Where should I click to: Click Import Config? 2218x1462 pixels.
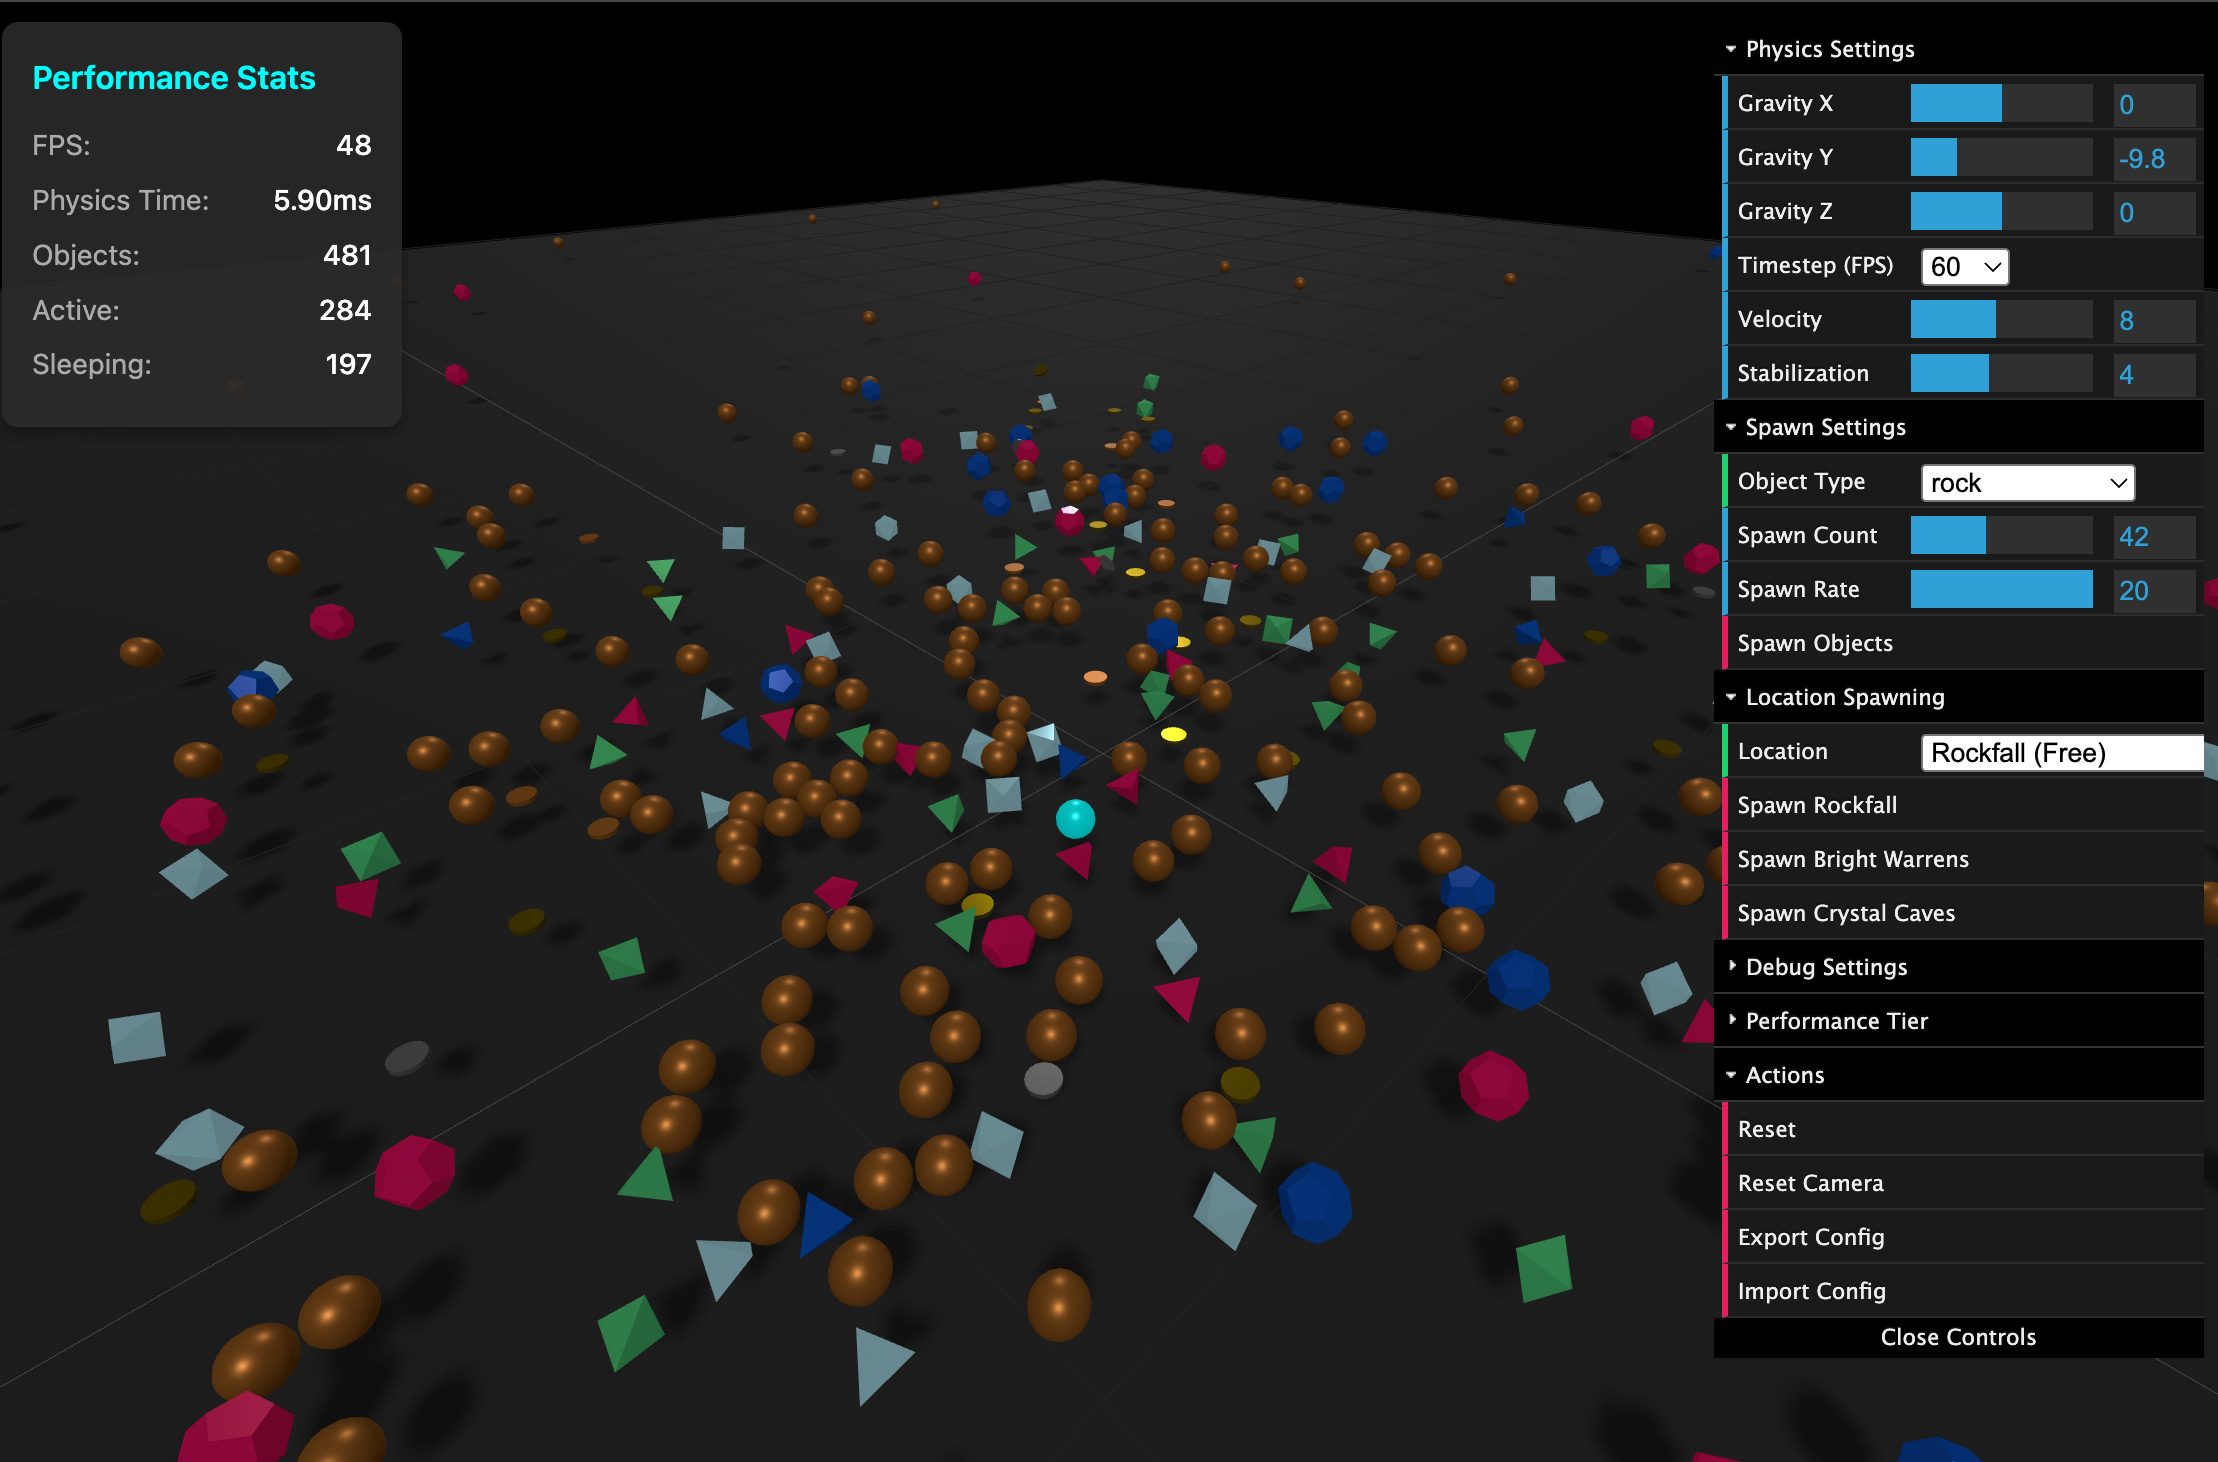coord(1811,1291)
